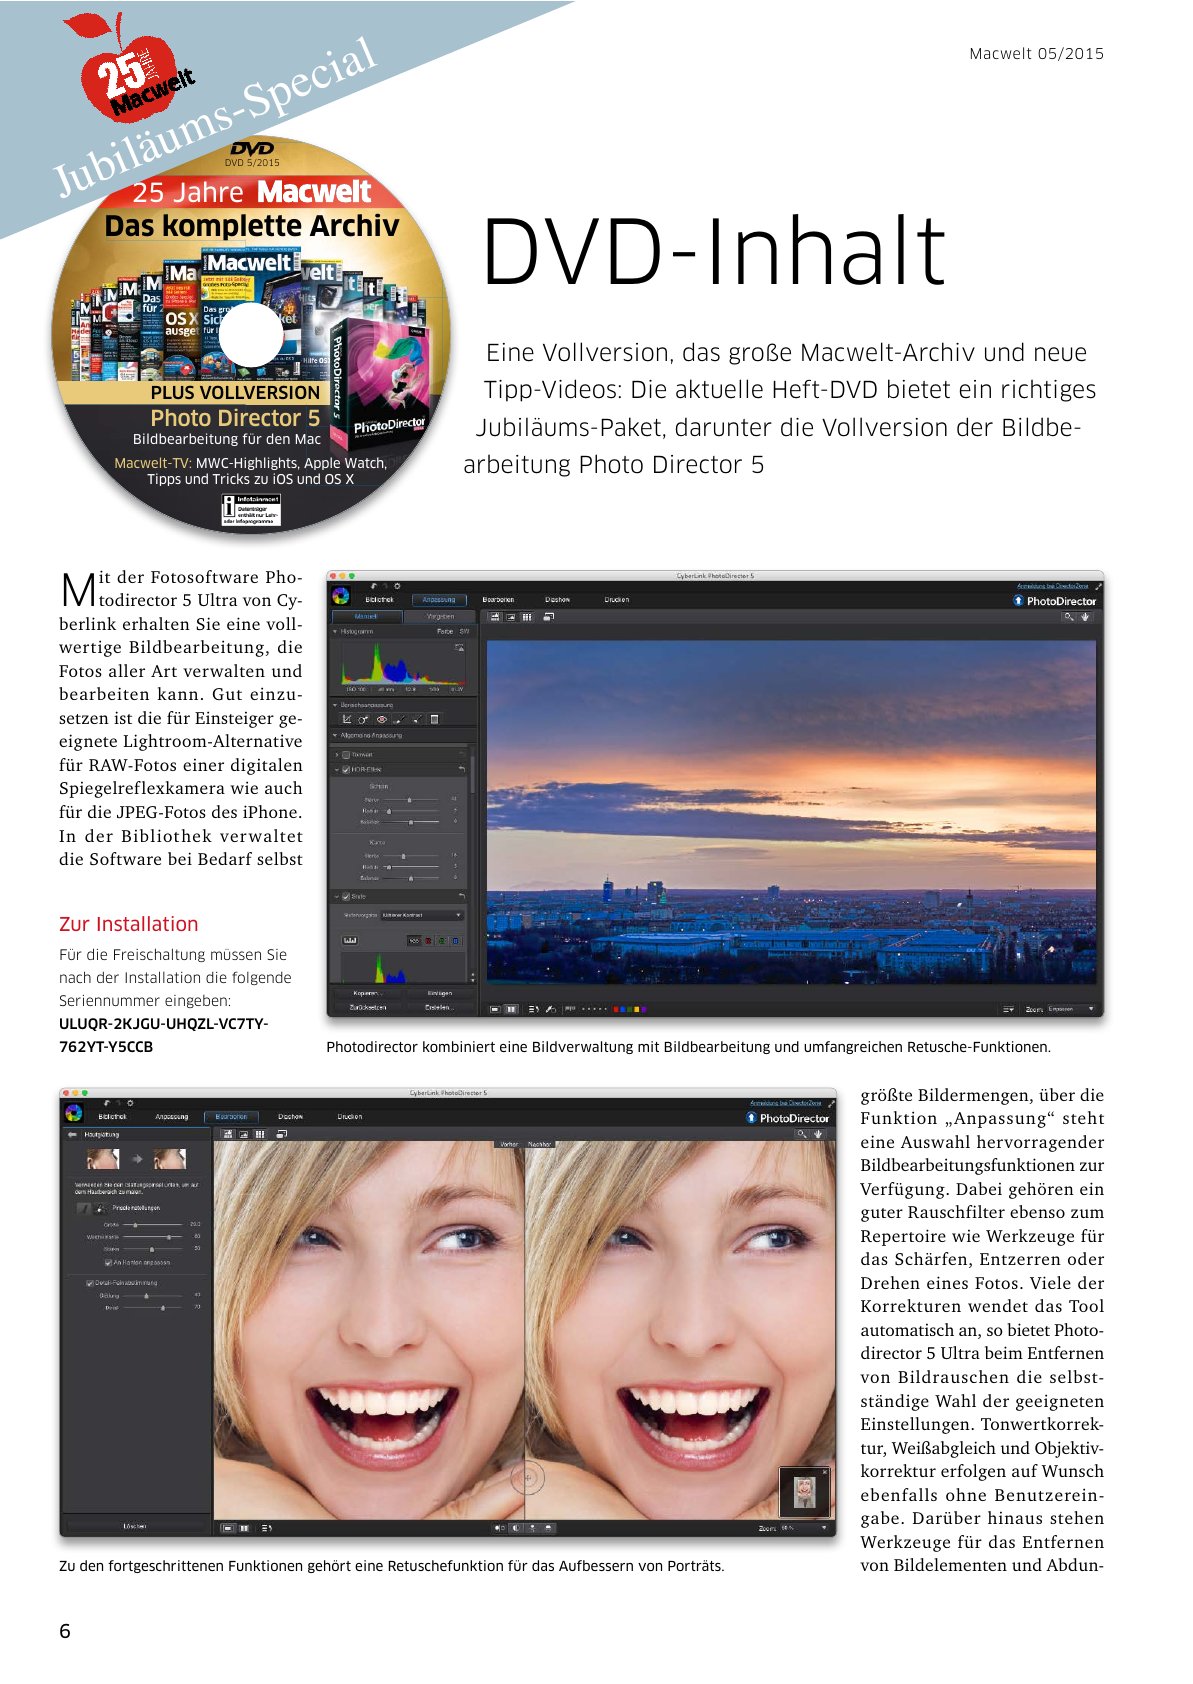
Task: Click secondary display icon, sky-photo window toolbar
Action: (x=548, y=617)
